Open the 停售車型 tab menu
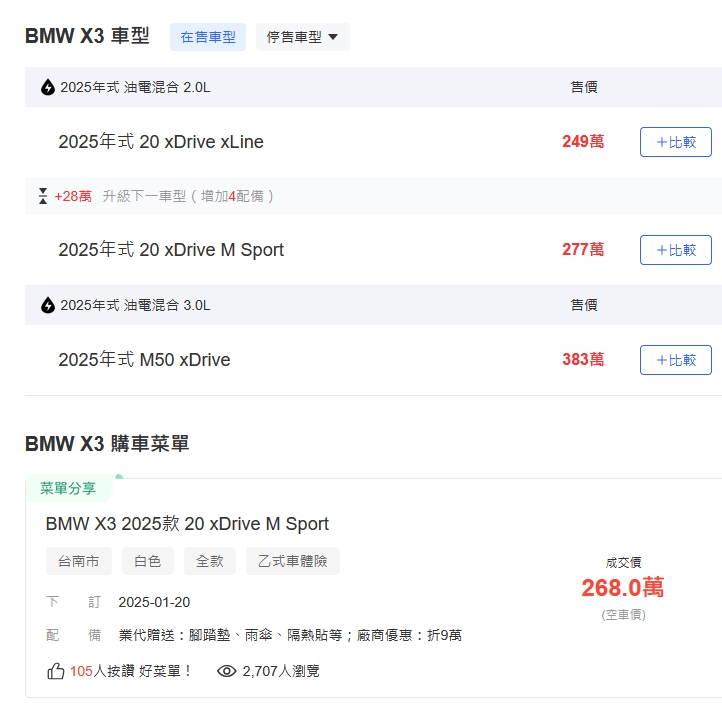The height and width of the screenshot is (715, 722). pyautogui.click(x=303, y=37)
